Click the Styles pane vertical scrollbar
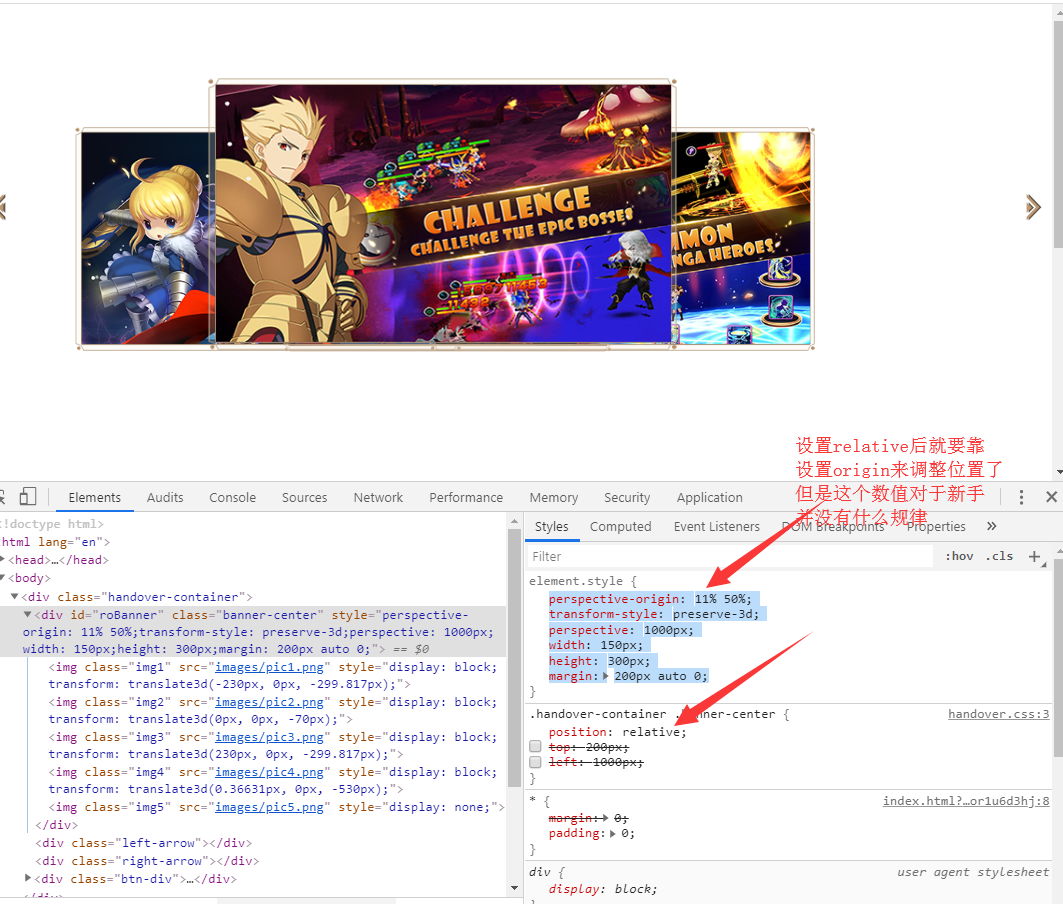The width and height of the screenshot is (1063, 904). coord(1058,658)
